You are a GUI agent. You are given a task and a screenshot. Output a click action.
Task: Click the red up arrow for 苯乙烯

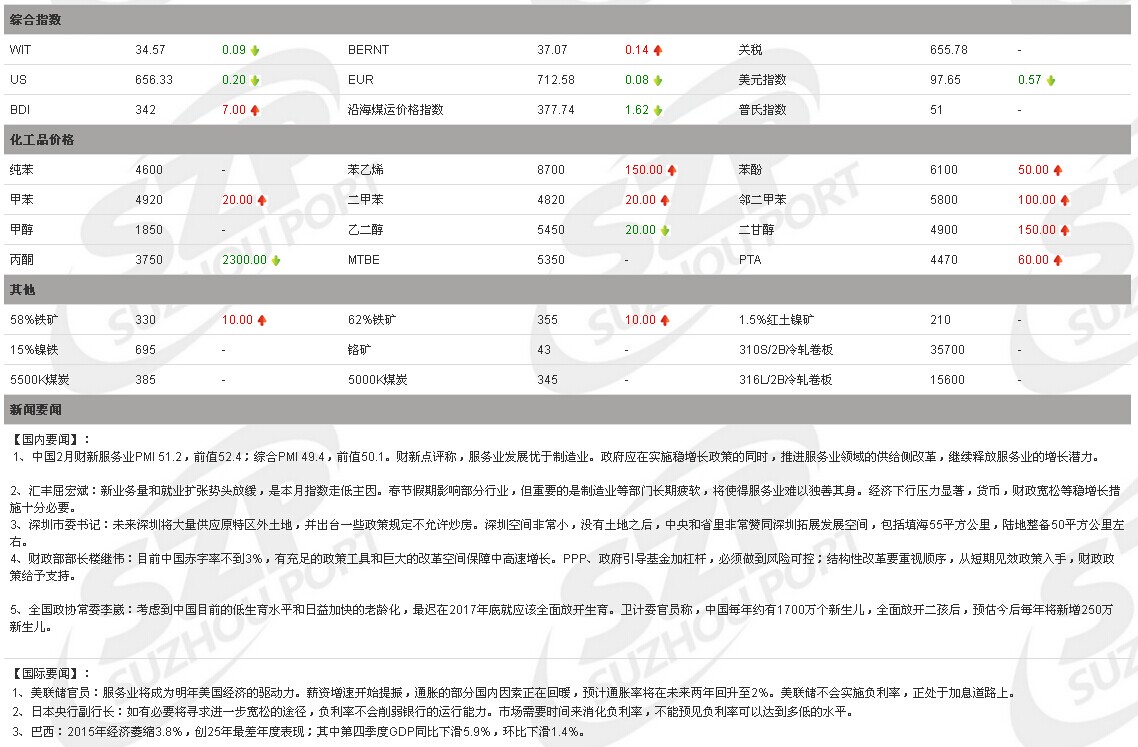672,171
